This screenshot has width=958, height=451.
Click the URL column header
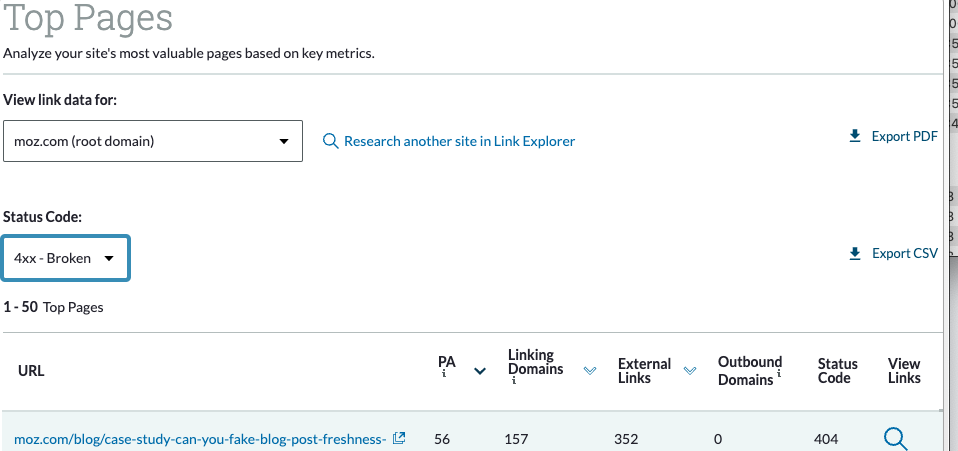pos(31,371)
